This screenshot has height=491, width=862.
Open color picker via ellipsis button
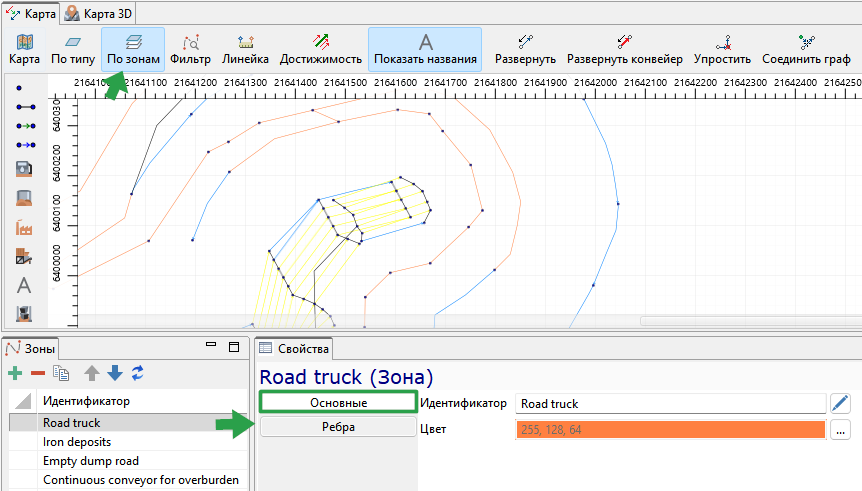[840, 430]
